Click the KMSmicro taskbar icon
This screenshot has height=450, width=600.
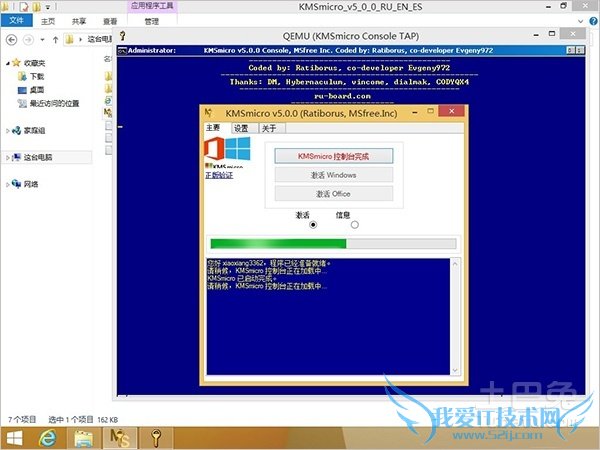(119, 438)
